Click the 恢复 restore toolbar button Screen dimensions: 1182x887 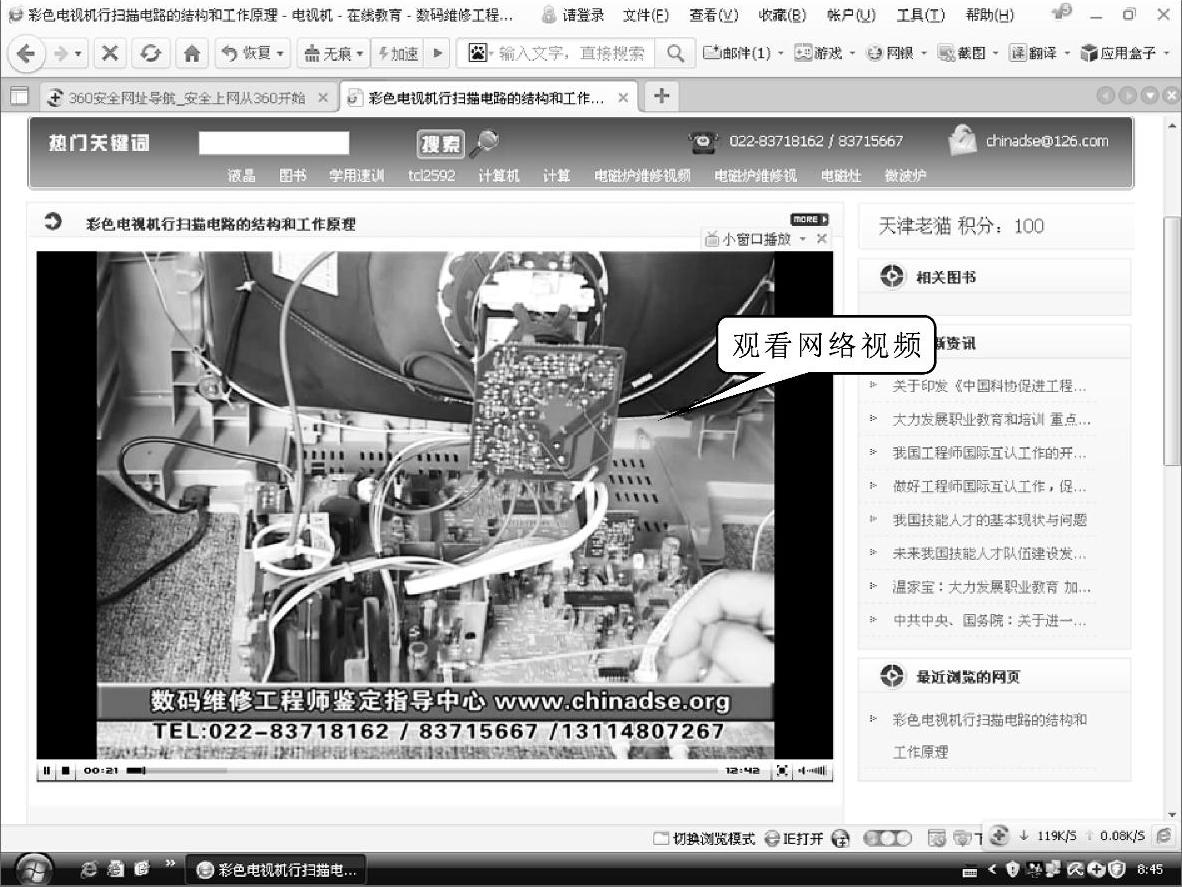click(x=246, y=54)
